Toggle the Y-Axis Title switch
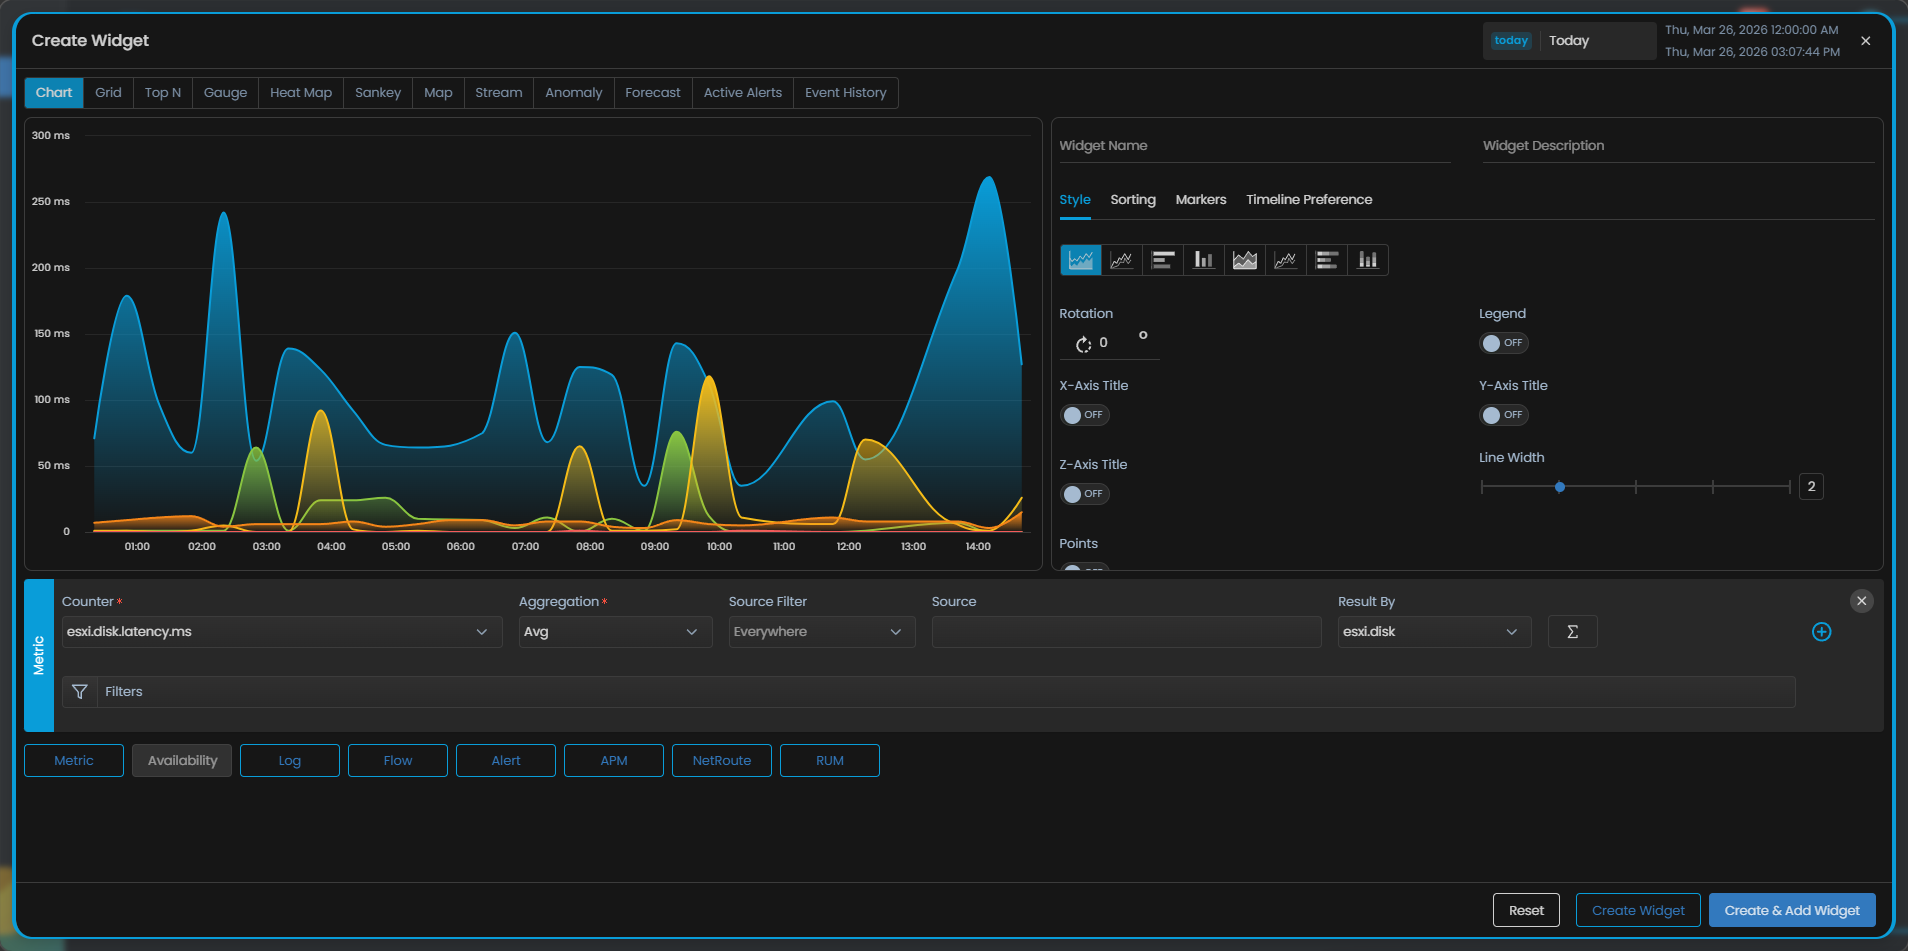This screenshot has width=1908, height=951. coord(1503,415)
